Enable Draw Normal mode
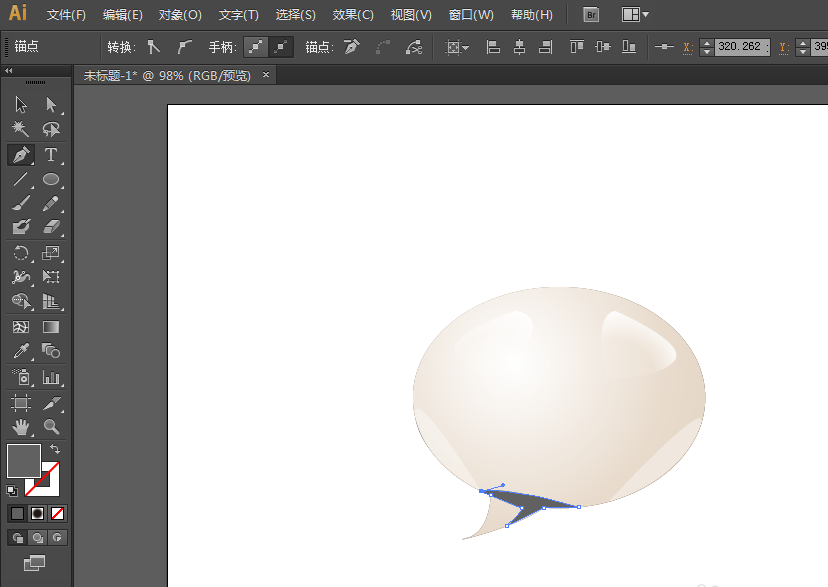The height and width of the screenshot is (587, 828). point(17,538)
